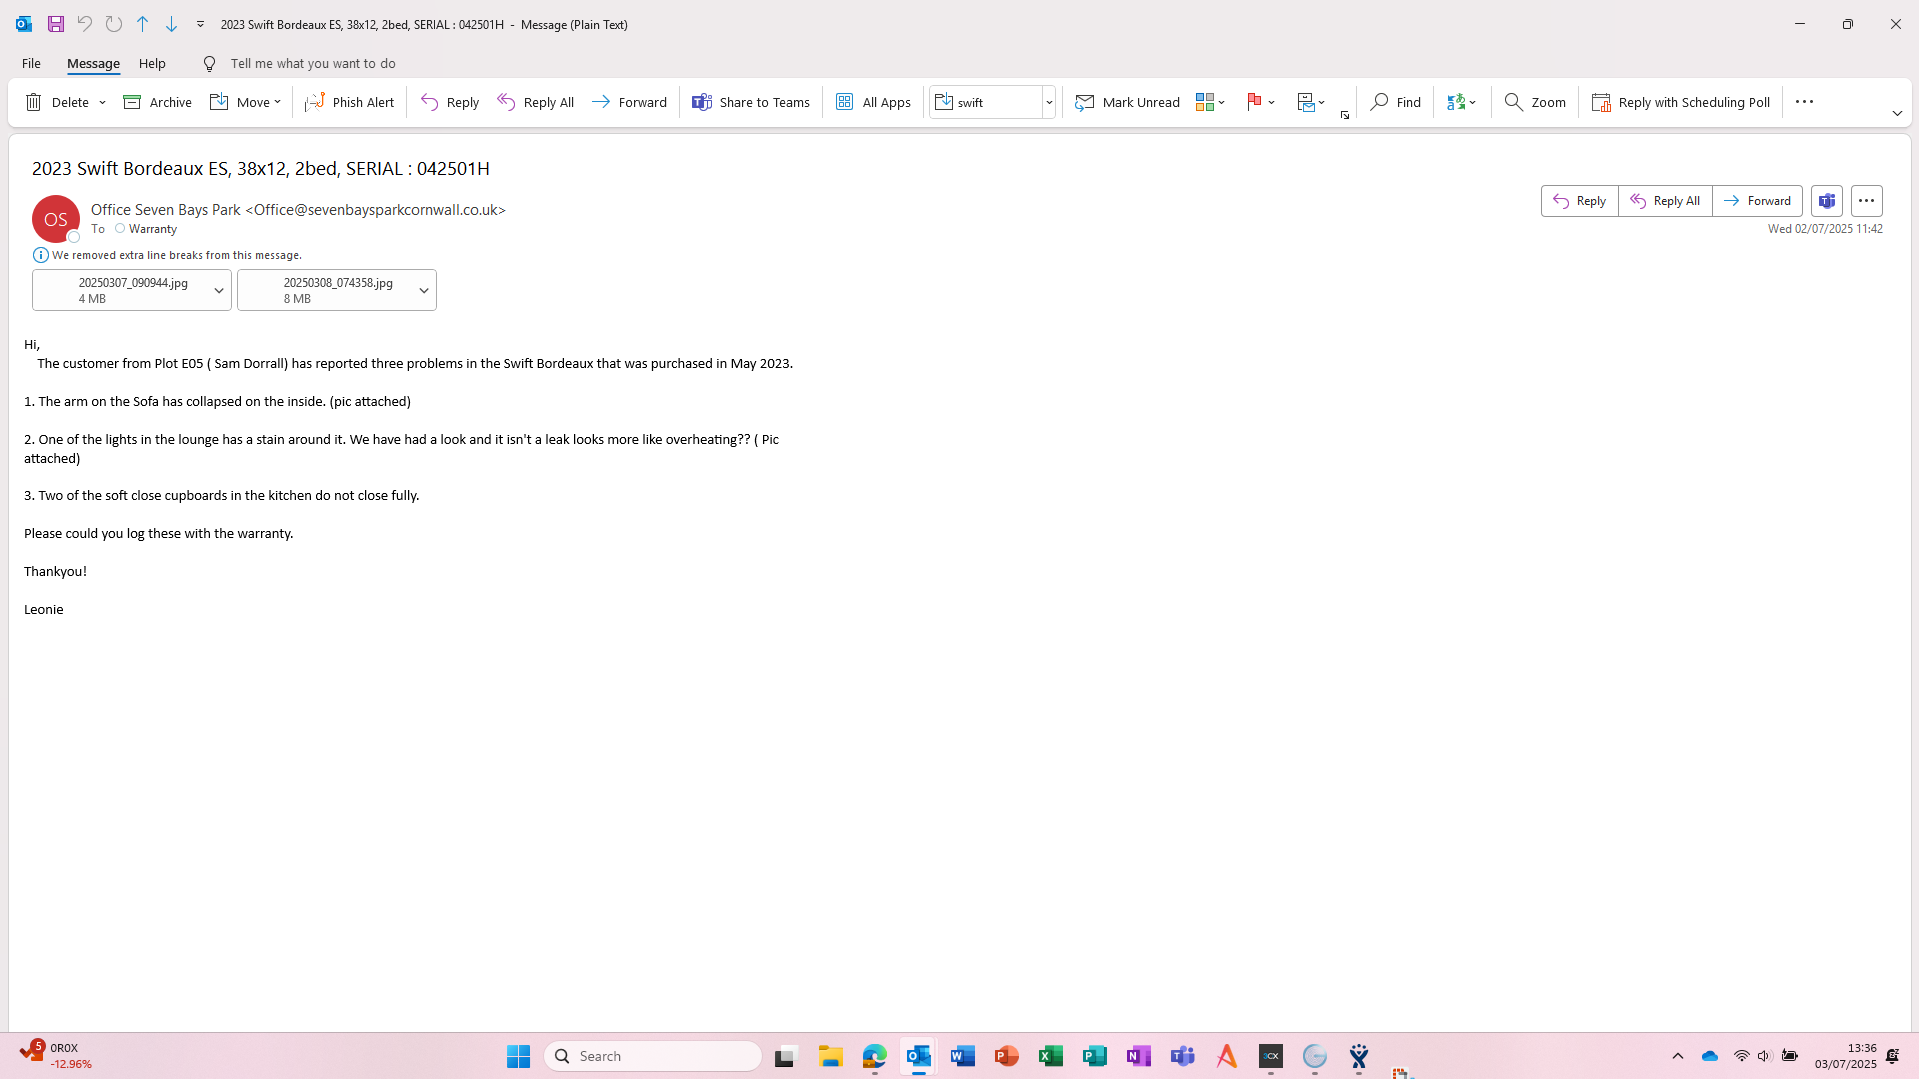Open attachment 20250307_090944.jpg

pyautogui.click(x=120, y=290)
